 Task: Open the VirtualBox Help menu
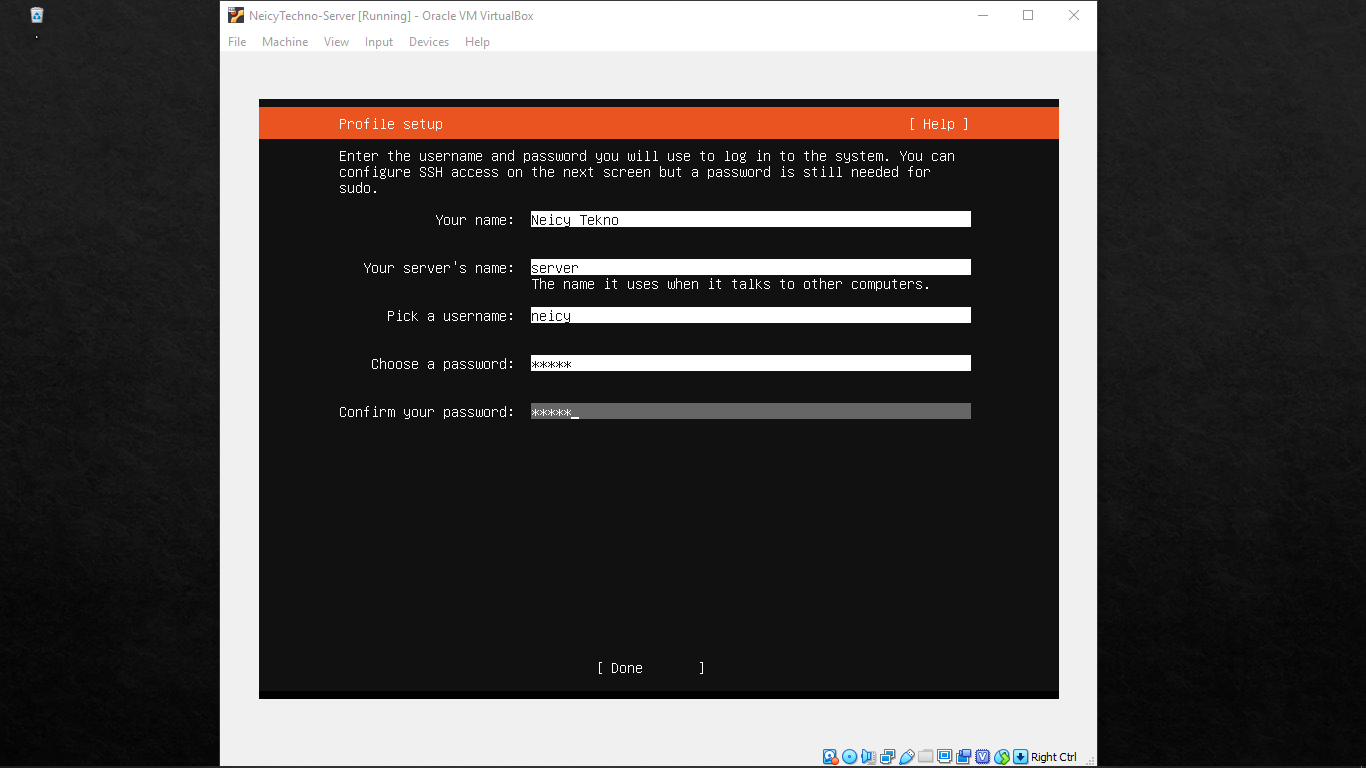click(x=477, y=42)
